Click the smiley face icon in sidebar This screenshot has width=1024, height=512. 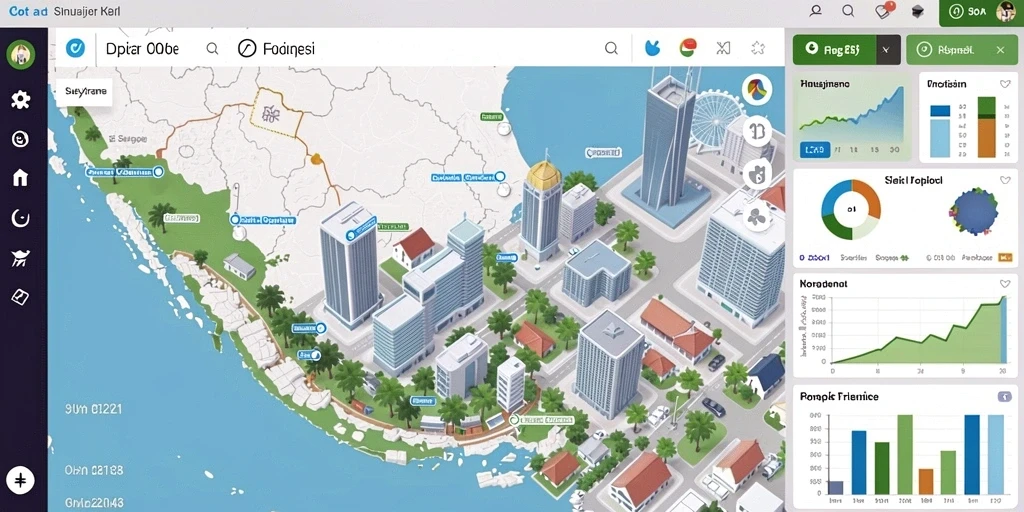pyautogui.click(x=20, y=138)
